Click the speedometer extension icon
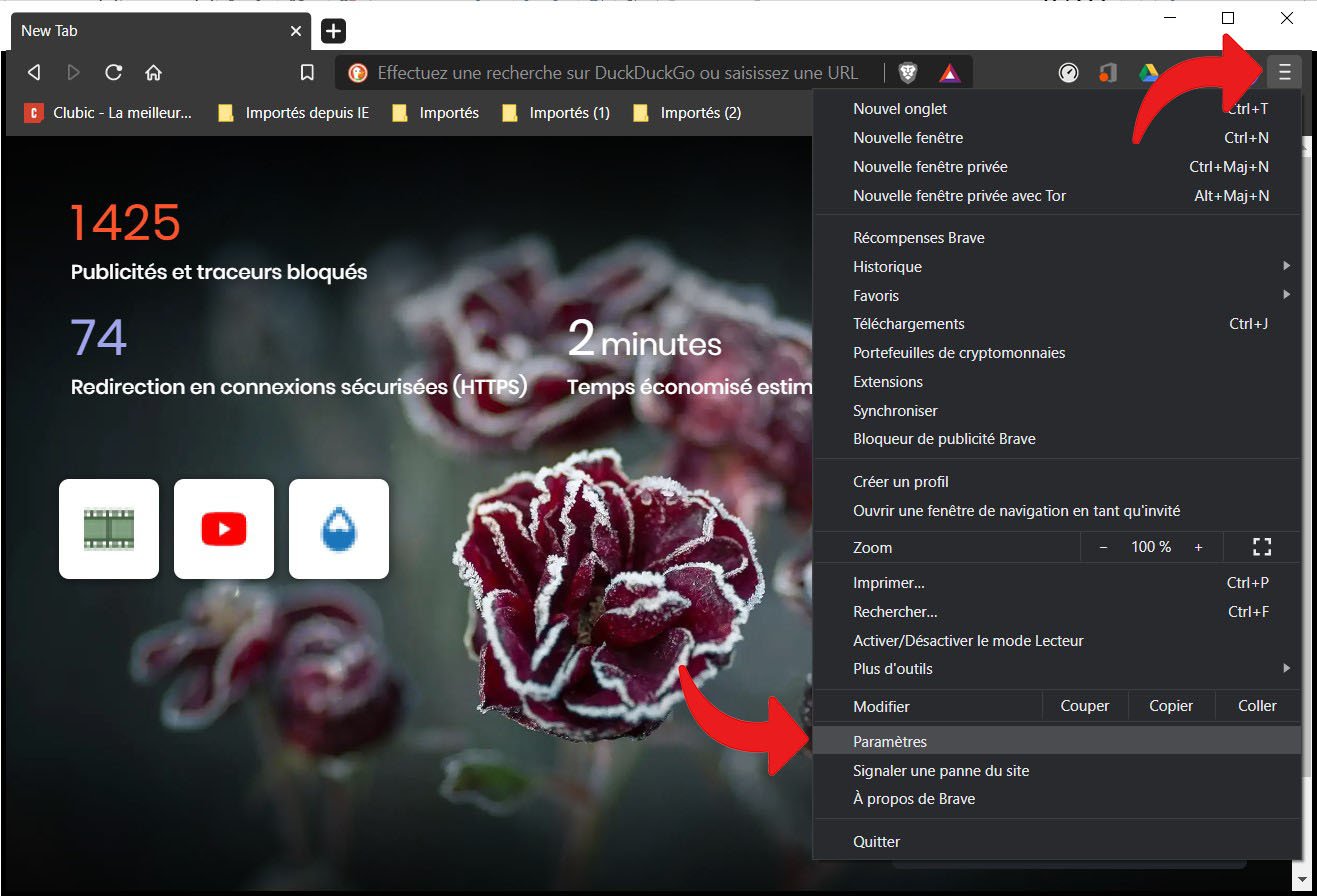This screenshot has width=1317, height=896. [x=1069, y=73]
